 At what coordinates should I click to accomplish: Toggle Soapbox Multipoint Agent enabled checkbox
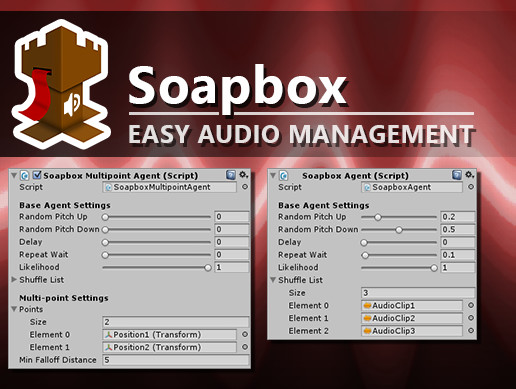[x=37, y=175]
